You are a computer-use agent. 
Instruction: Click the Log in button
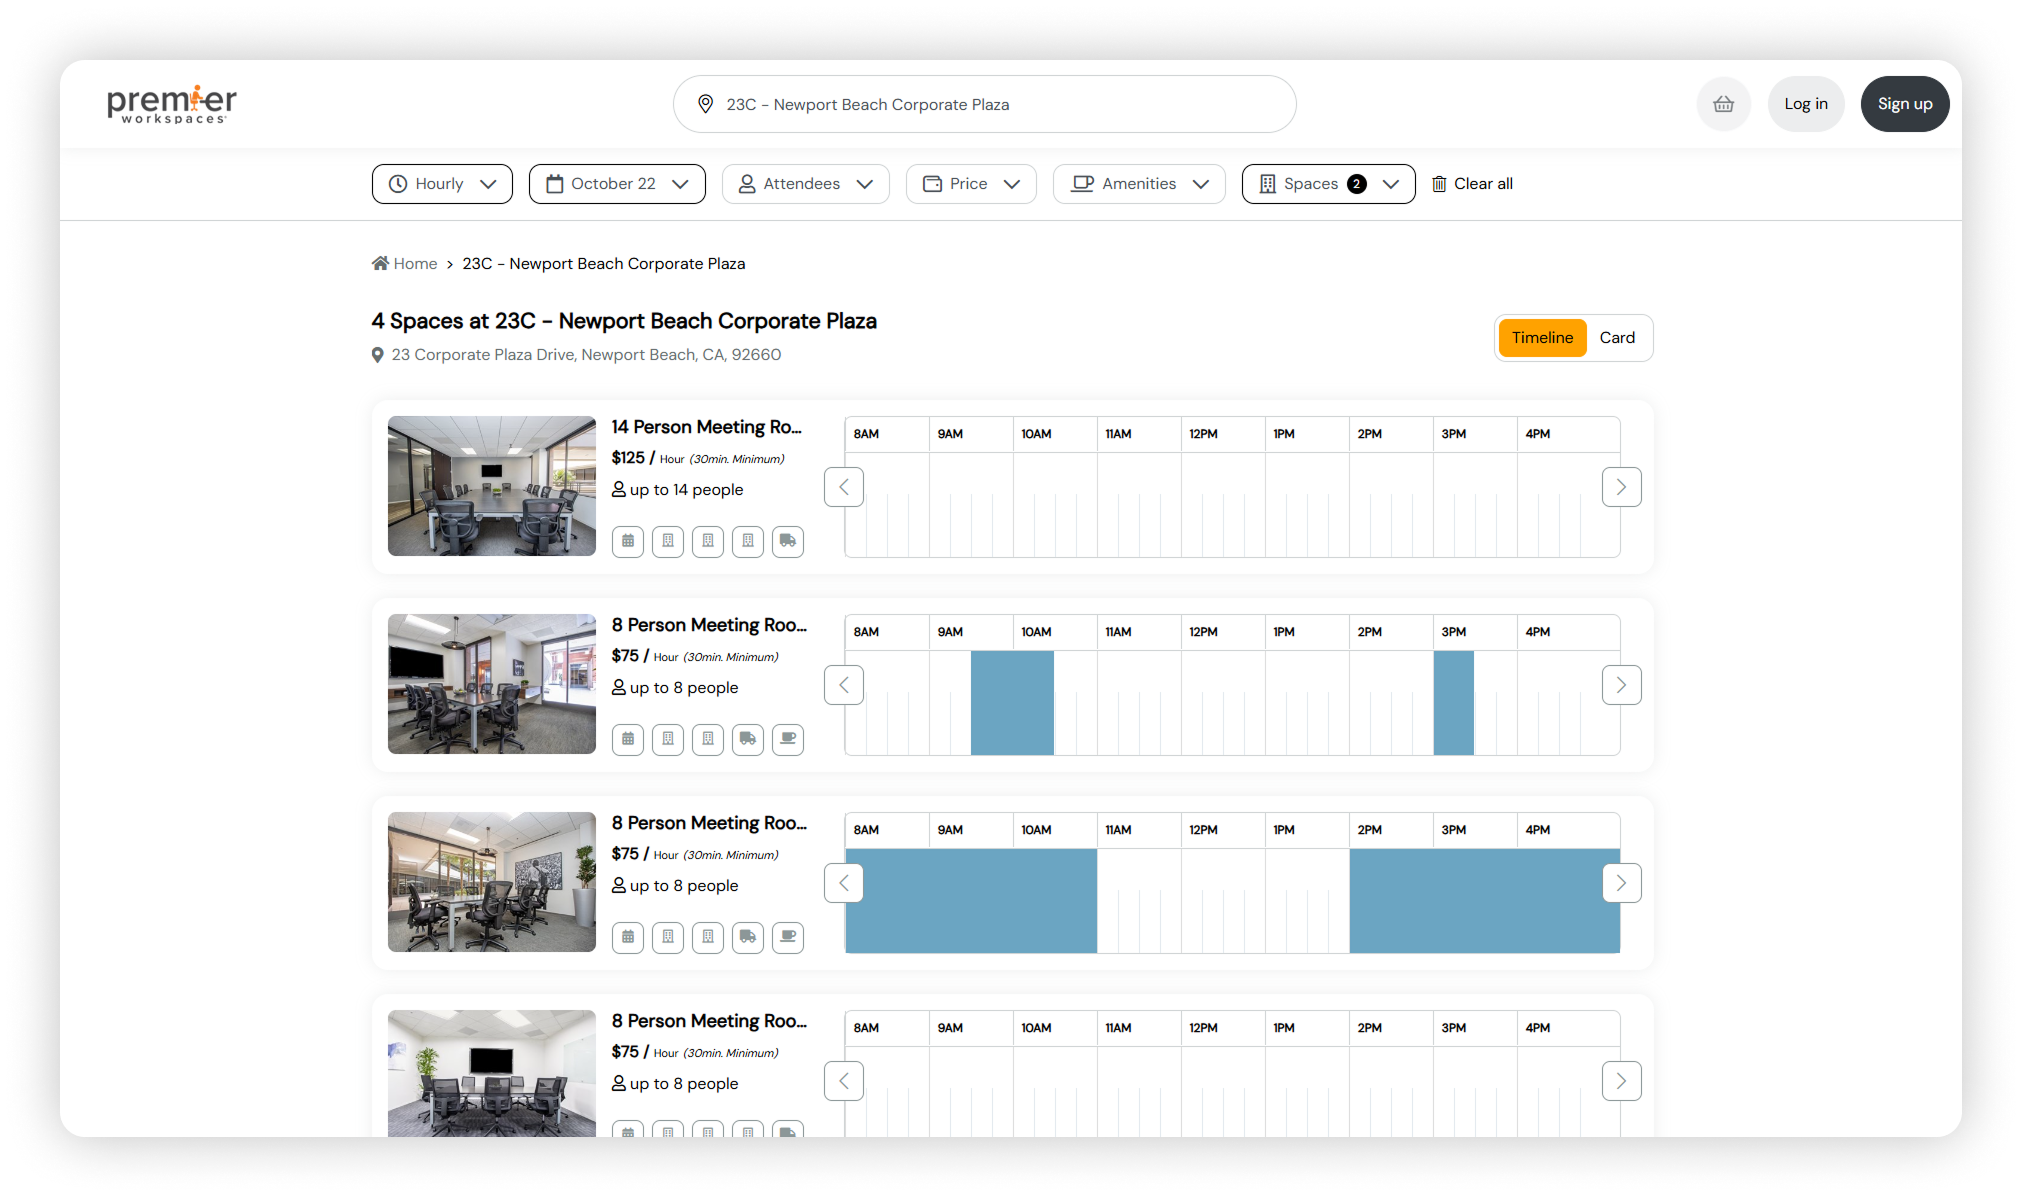(x=1805, y=104)
